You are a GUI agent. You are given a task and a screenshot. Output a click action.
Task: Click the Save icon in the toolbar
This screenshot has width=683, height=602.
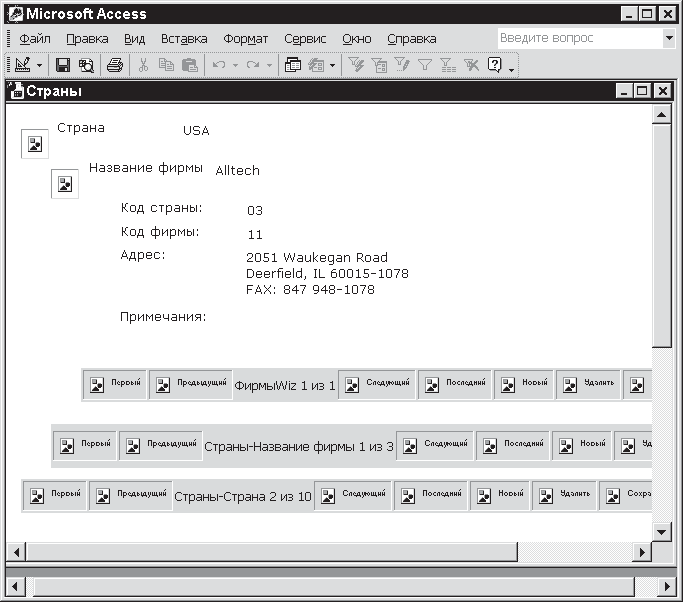[63, 65]
